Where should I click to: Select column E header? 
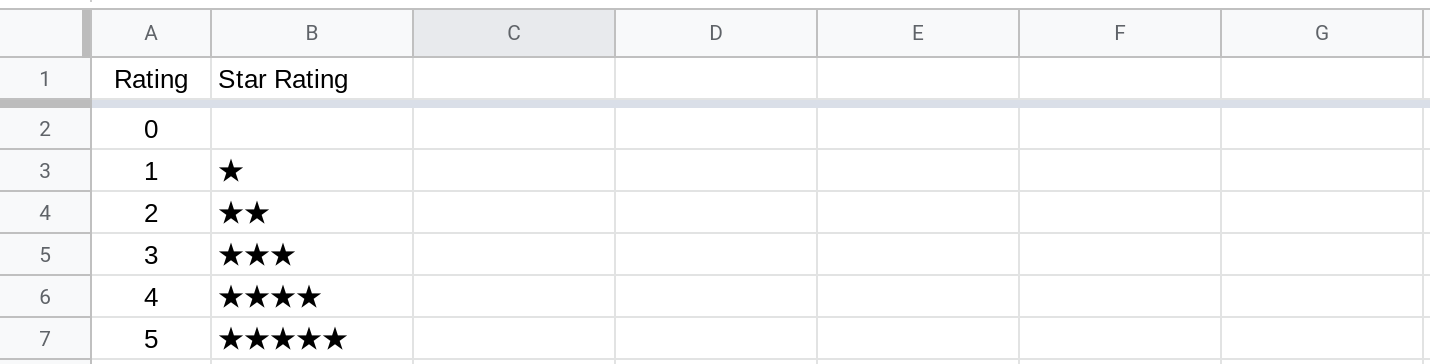click(x=918, y=33)
